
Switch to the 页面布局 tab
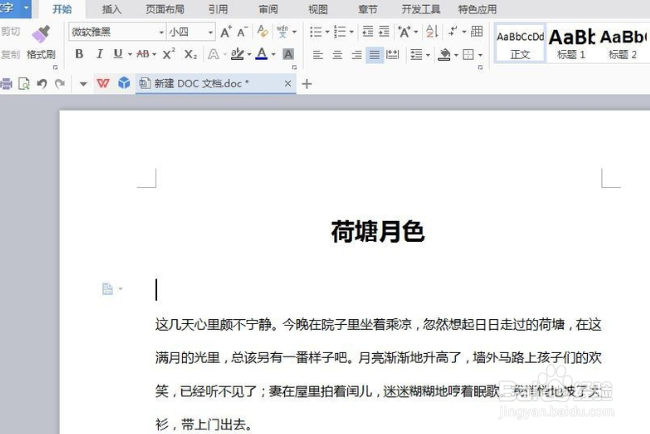(x=165, y=9)
